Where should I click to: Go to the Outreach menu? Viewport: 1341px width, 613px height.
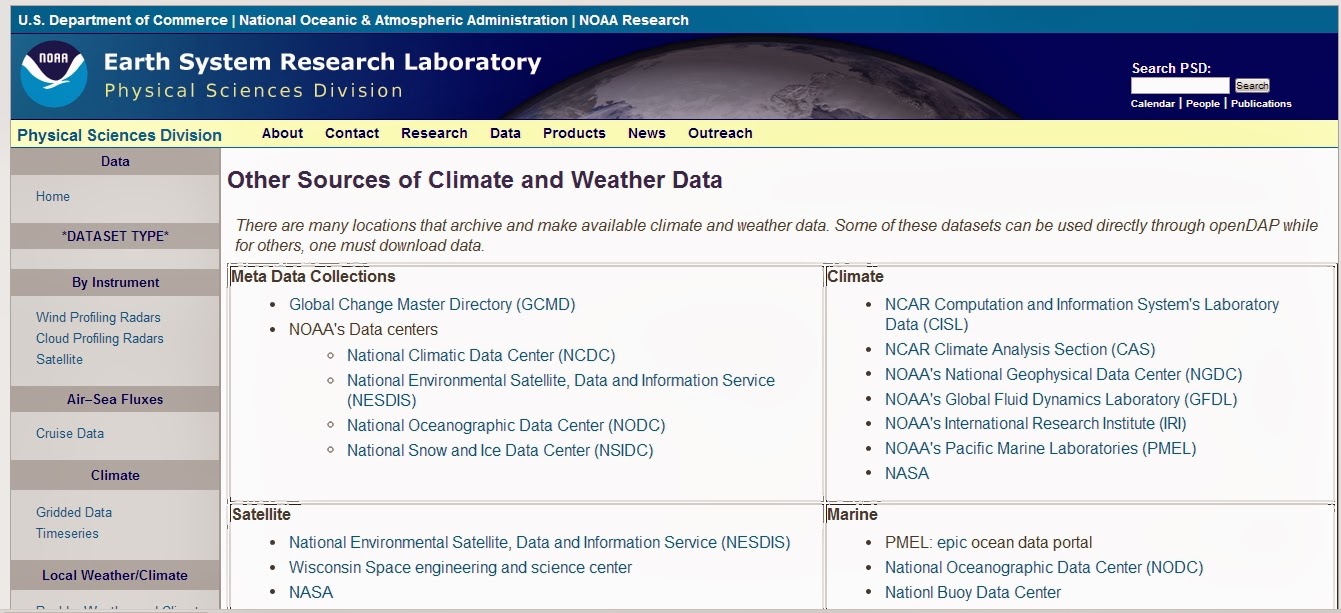(x=720, y=133)
